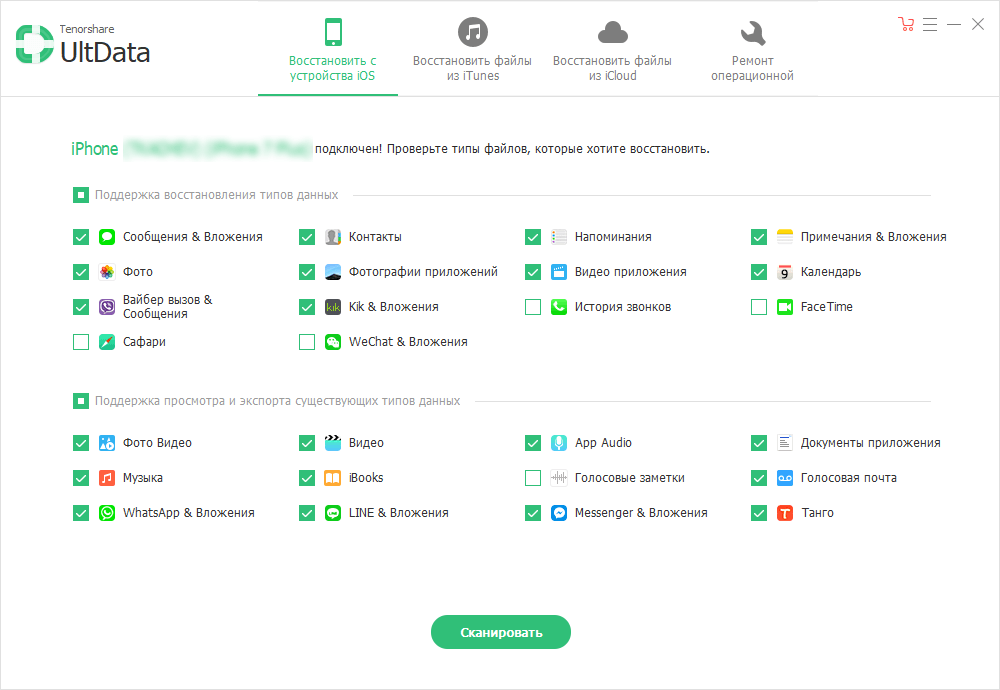1000x690 pixels.
Task: Click the Календарь icon showing number 9
Action: pyautogui.click(x=784, y=271)
